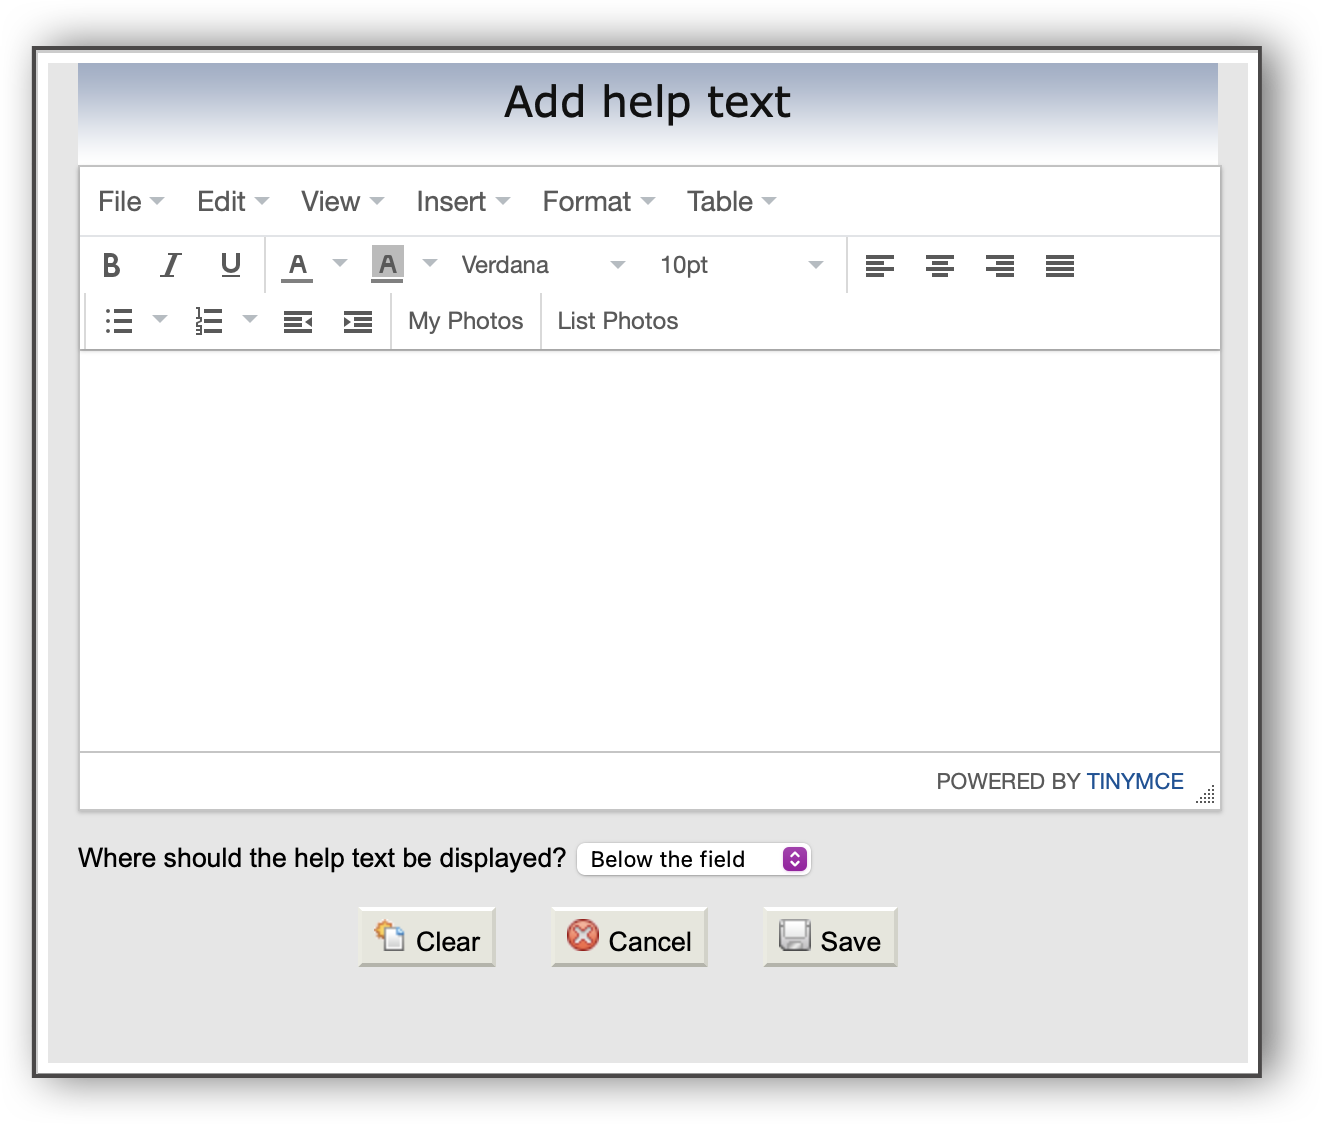Apply the text color

point(297,265)
